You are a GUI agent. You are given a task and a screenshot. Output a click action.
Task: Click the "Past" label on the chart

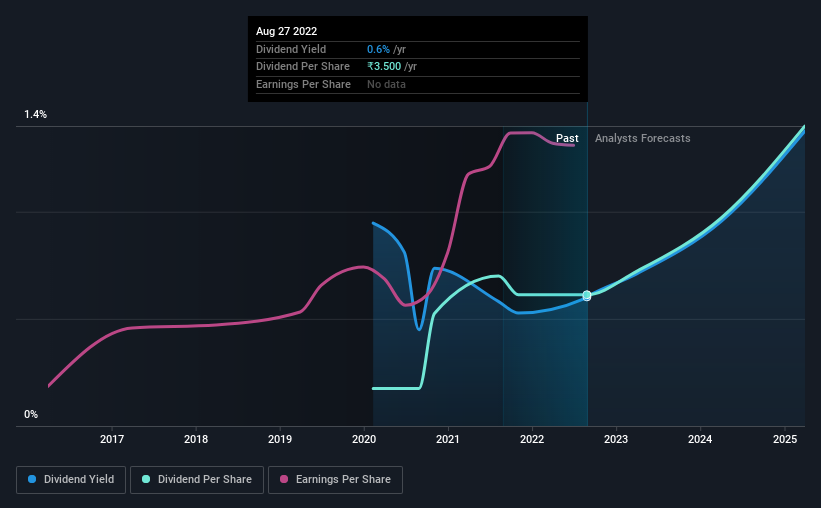(x=567, y=139)
